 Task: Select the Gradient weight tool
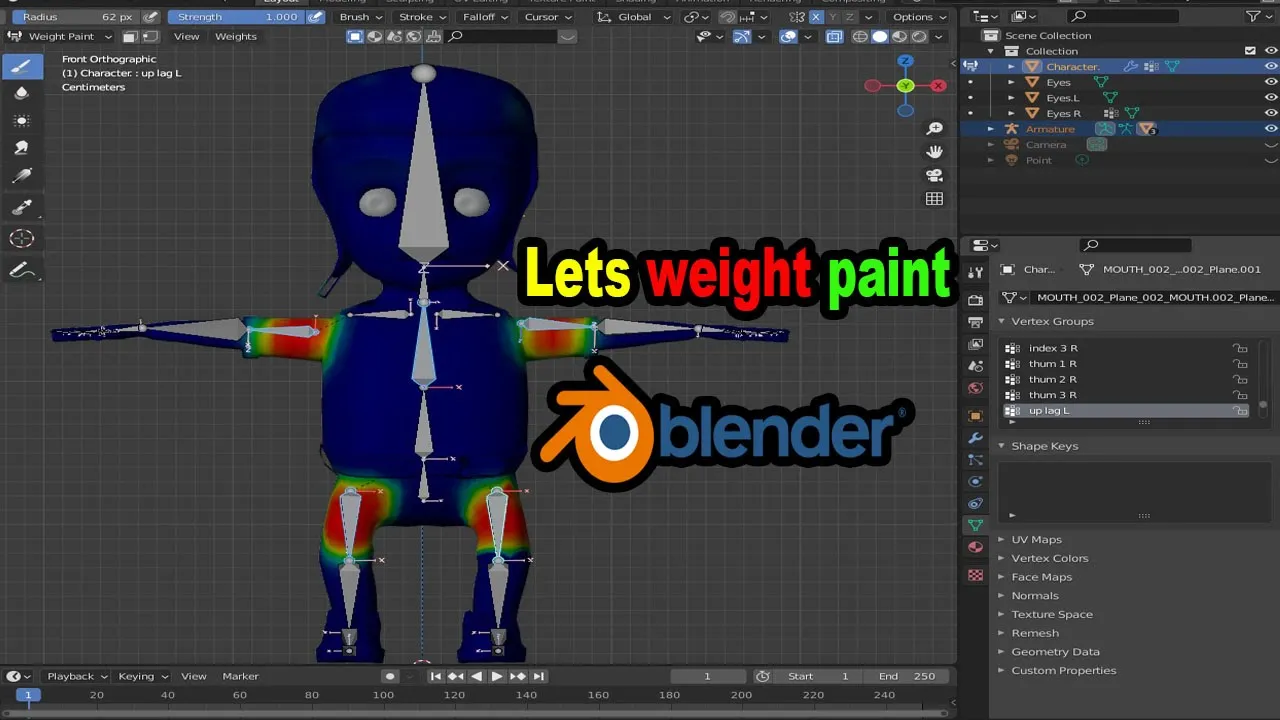point(22,175)
